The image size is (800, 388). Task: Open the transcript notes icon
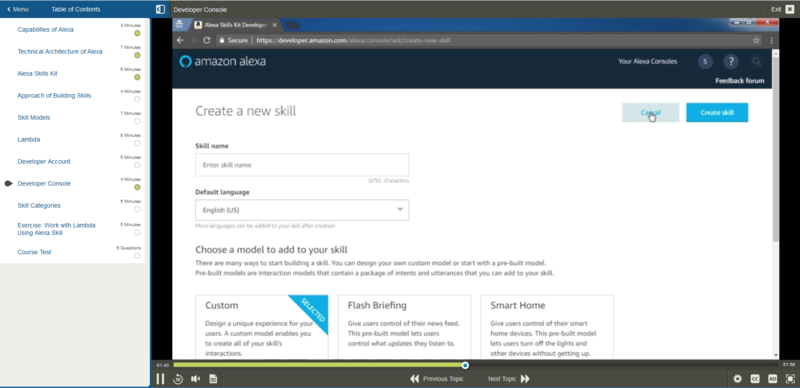click(x=213, y=379)
